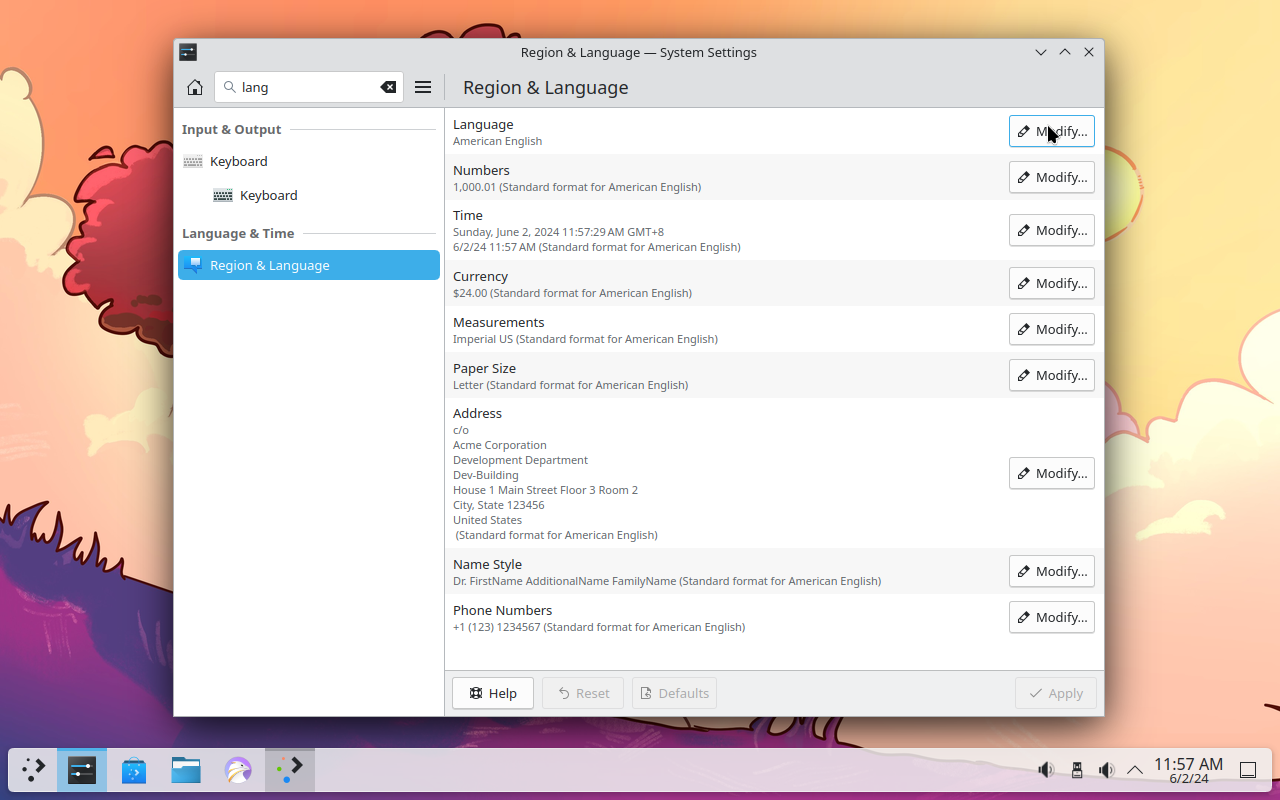1280x800 pixels.
Task: Click the 'Dr. FirstName AdditionalName FamilyName' text
Action: coord(565,581)
